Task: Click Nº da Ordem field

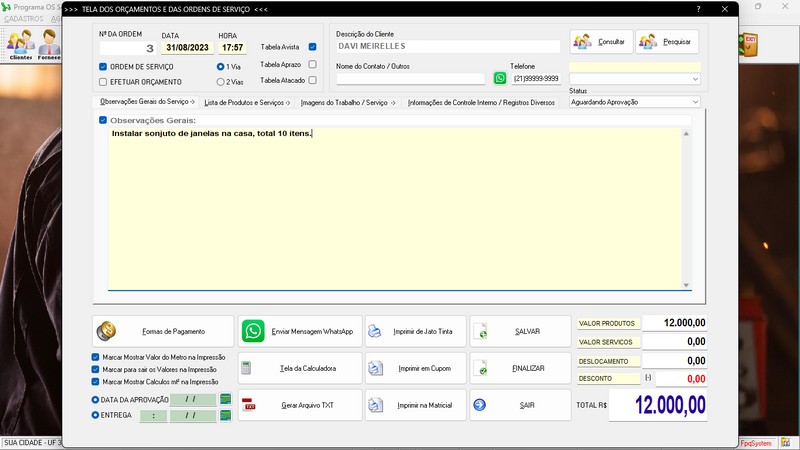Action: click(x=128, y=48)
